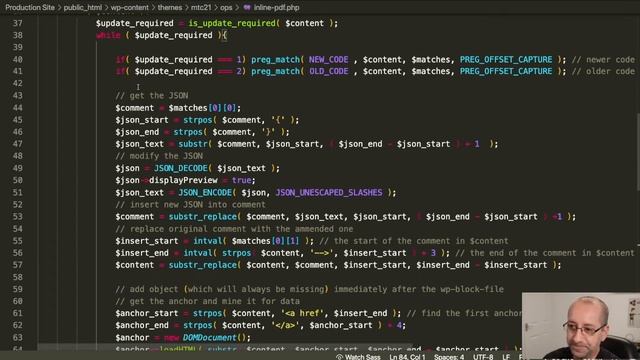The image size is (640, 360).
Task: Click JSON_ENCODE on line 51
Action: 204,192
